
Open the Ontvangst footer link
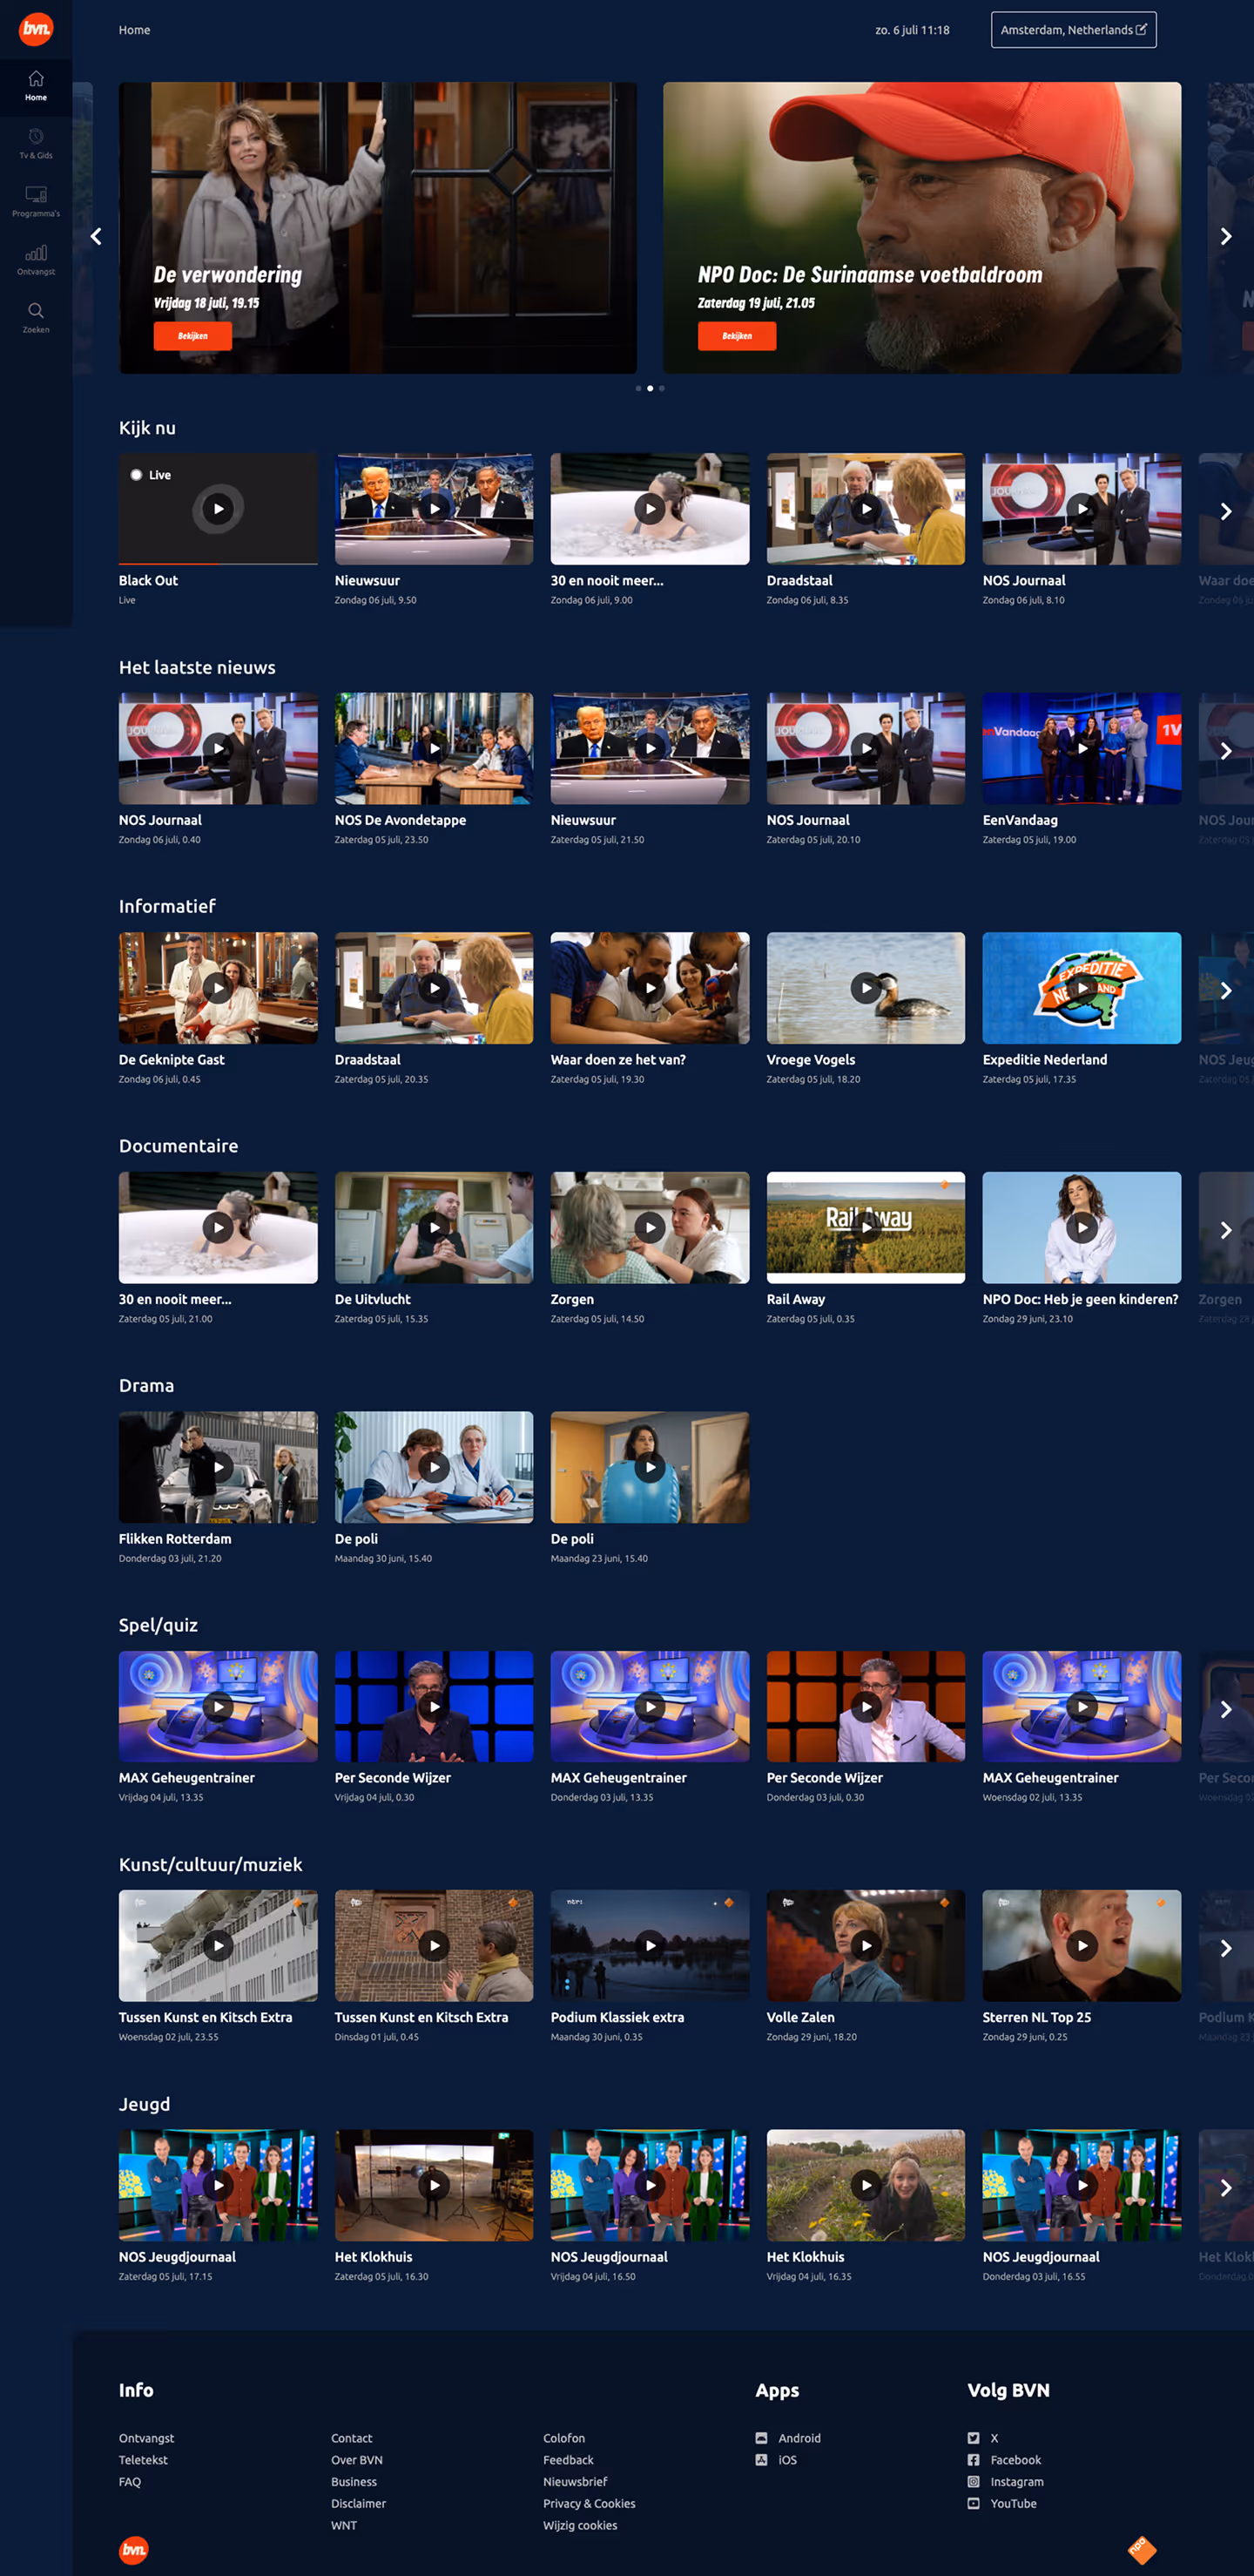146,2438
